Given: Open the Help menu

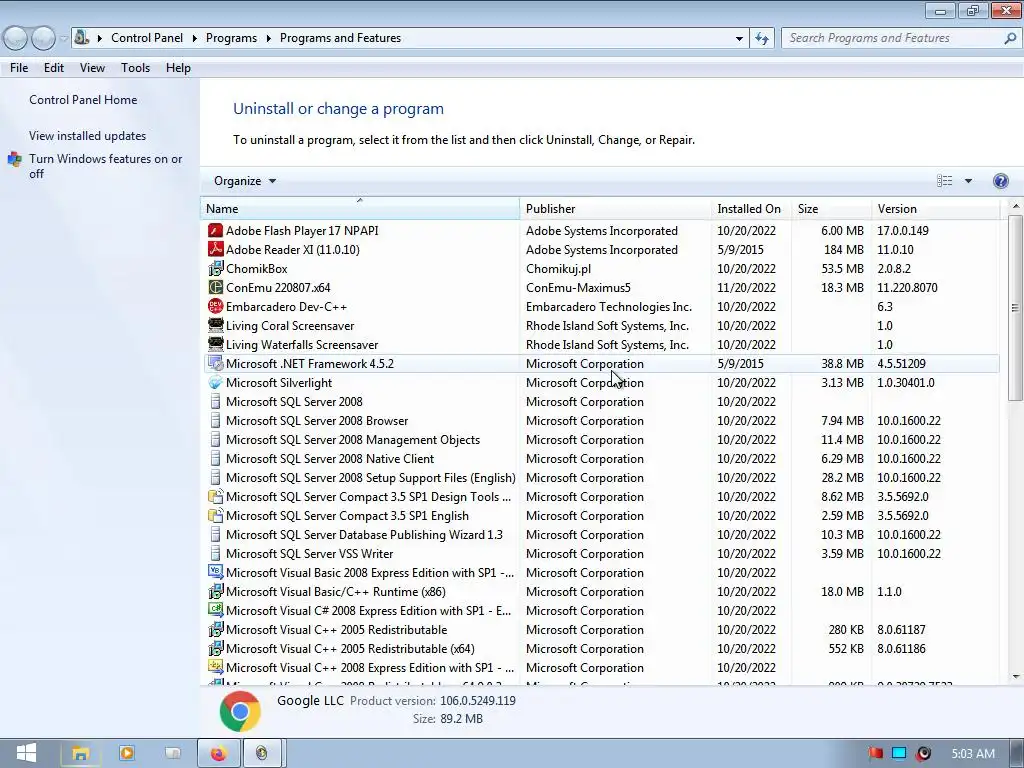Looking at the screenshot, I should tap(178, 68).
